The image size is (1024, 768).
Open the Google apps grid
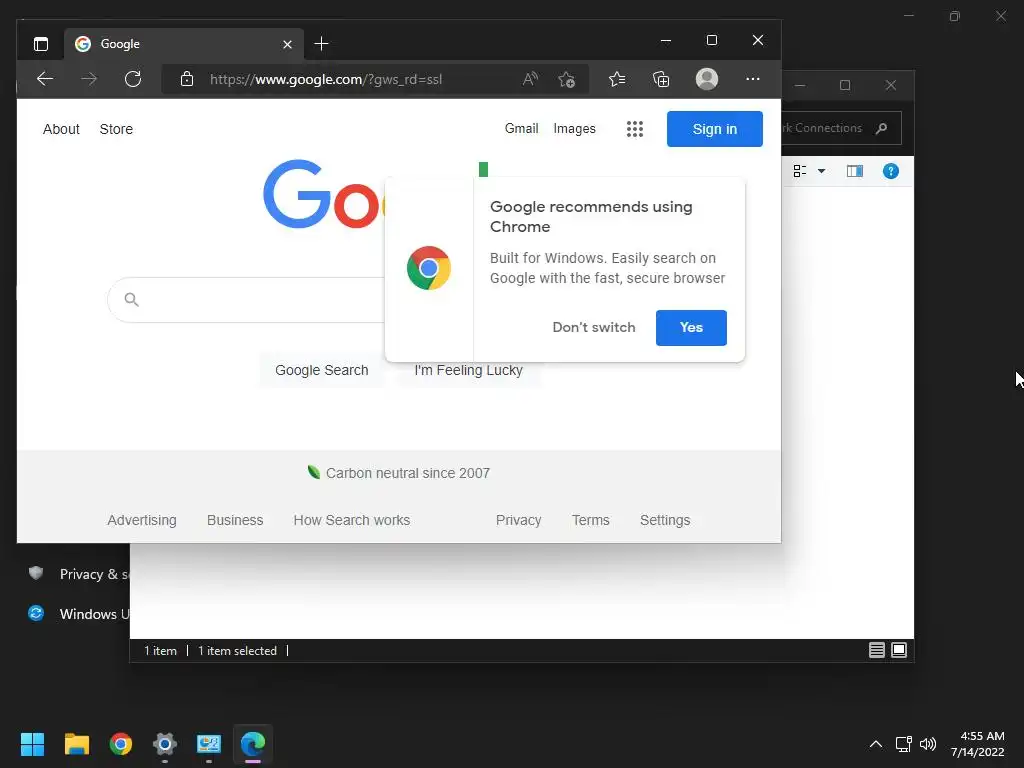tap(635, 129)
